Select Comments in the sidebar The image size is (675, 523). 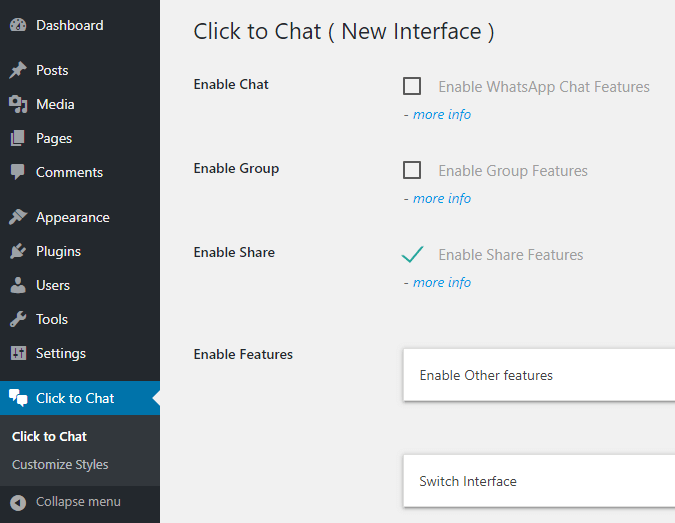69,172
